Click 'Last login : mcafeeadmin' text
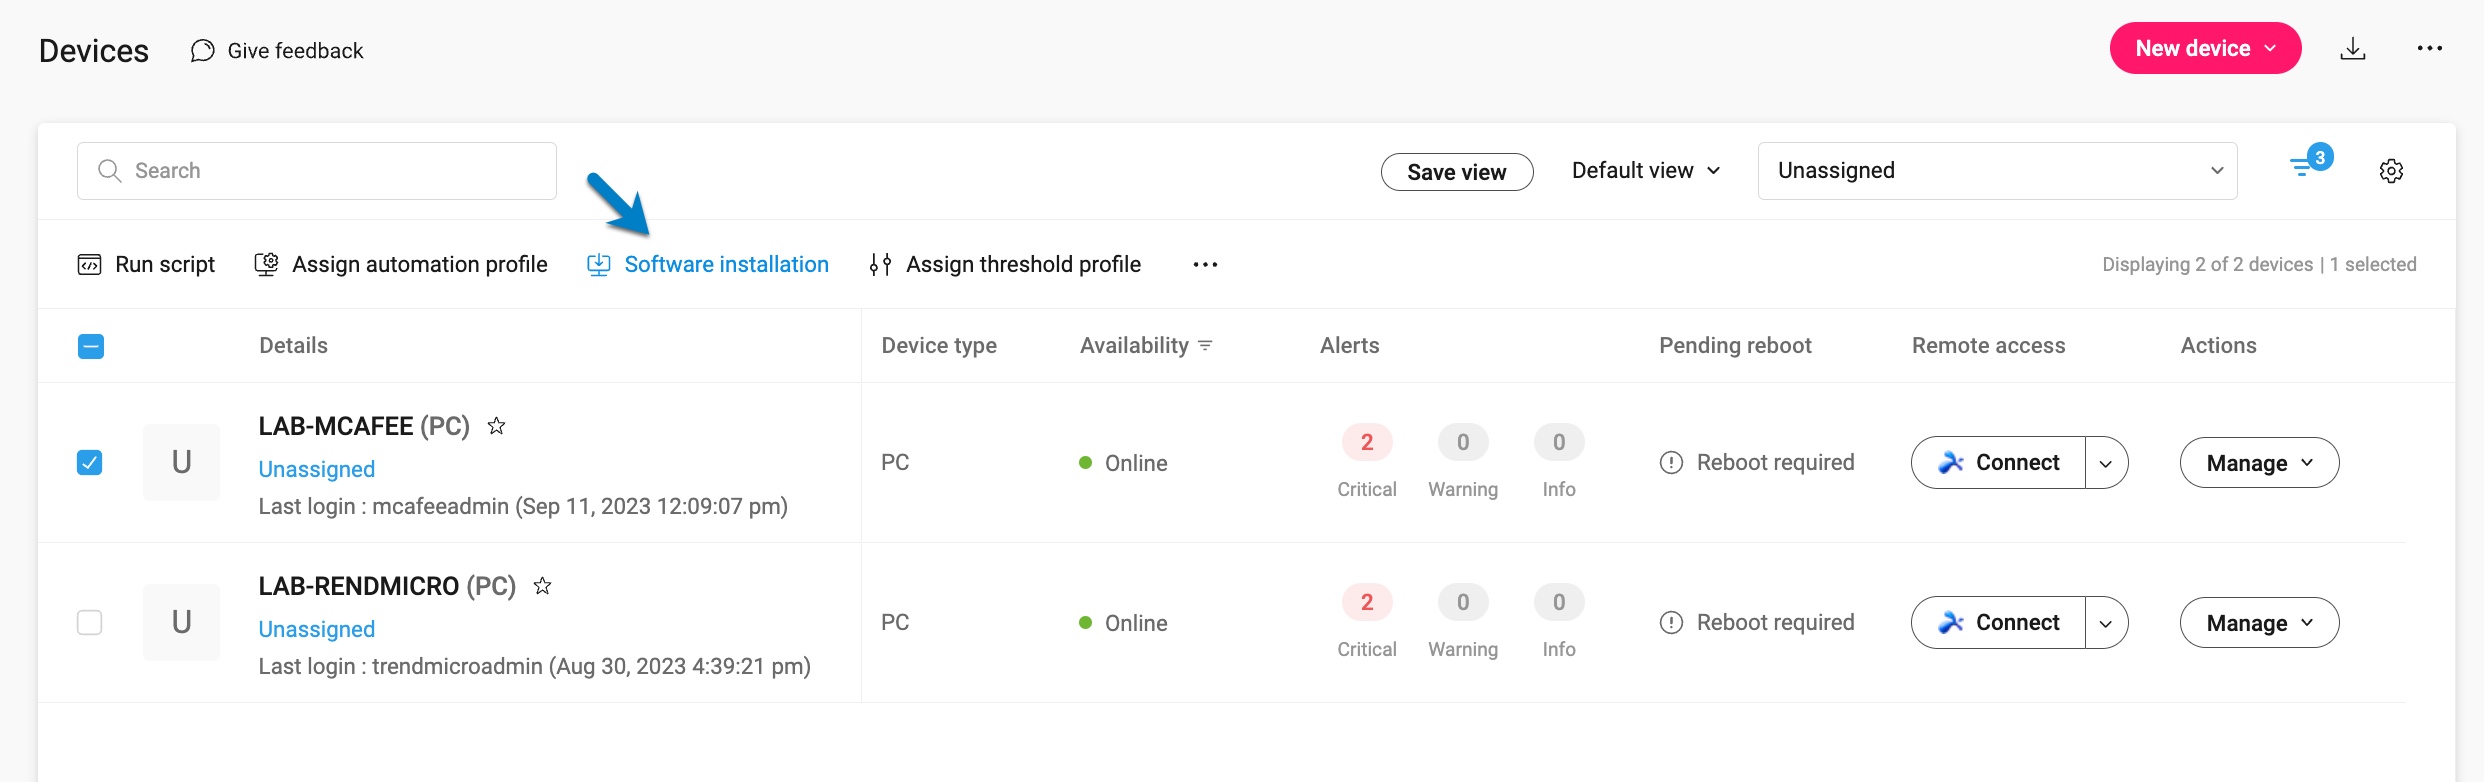 coord(383,507)
